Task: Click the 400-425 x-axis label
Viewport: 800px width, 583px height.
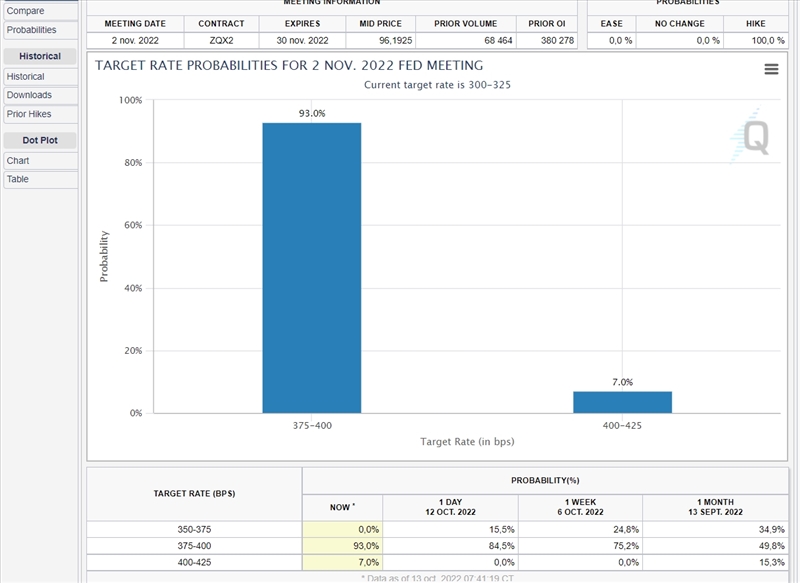Action: pos(622,425)
